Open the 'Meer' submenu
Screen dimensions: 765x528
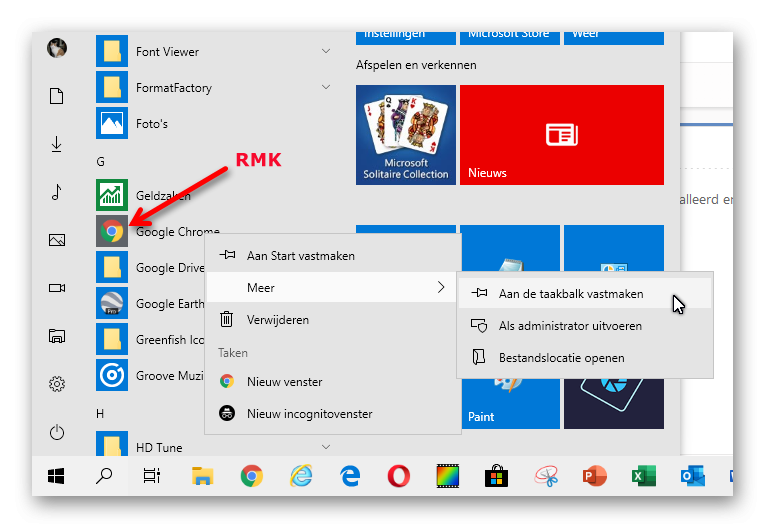point(333,287)
